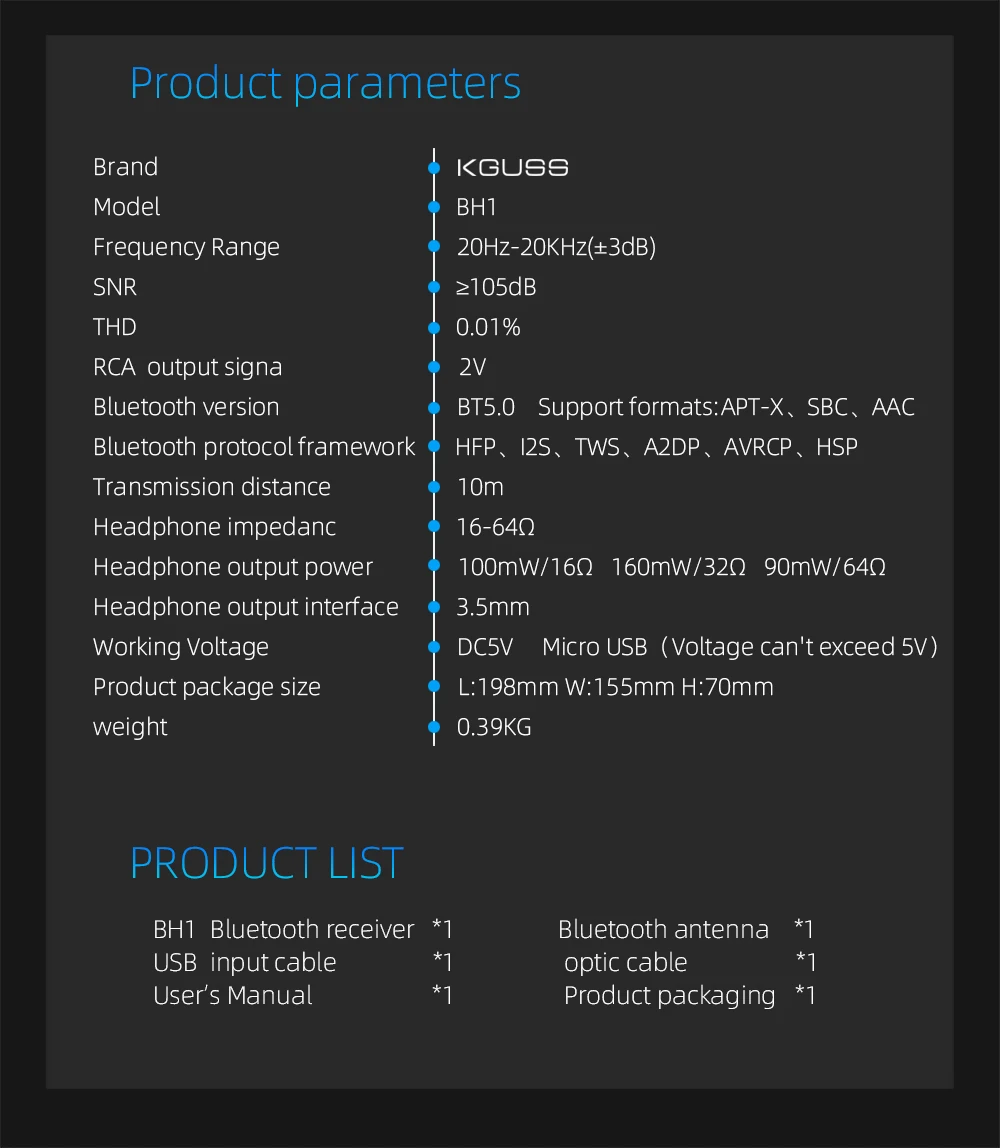
Task: Click the blue dot next to 10m distance
Action: point(434,487)
